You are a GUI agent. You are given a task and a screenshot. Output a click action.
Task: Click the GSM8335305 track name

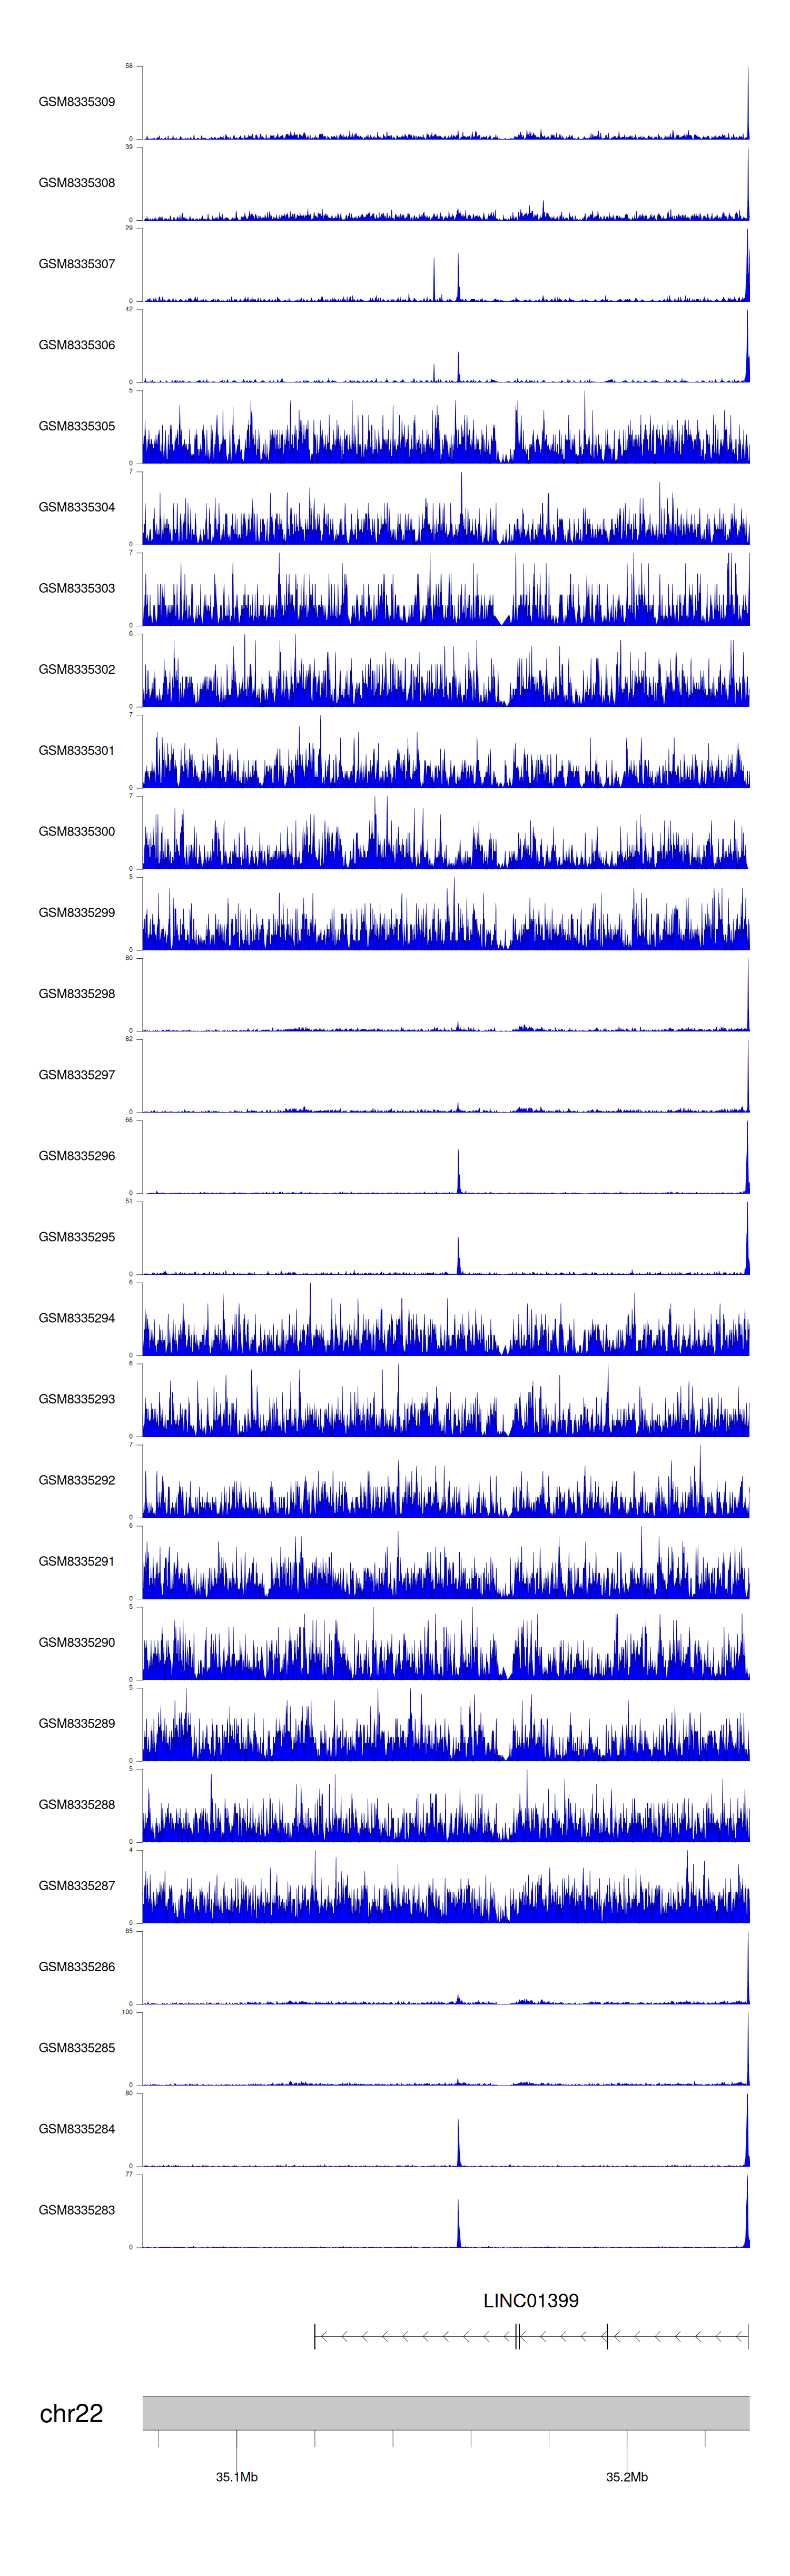click(76, 426)
